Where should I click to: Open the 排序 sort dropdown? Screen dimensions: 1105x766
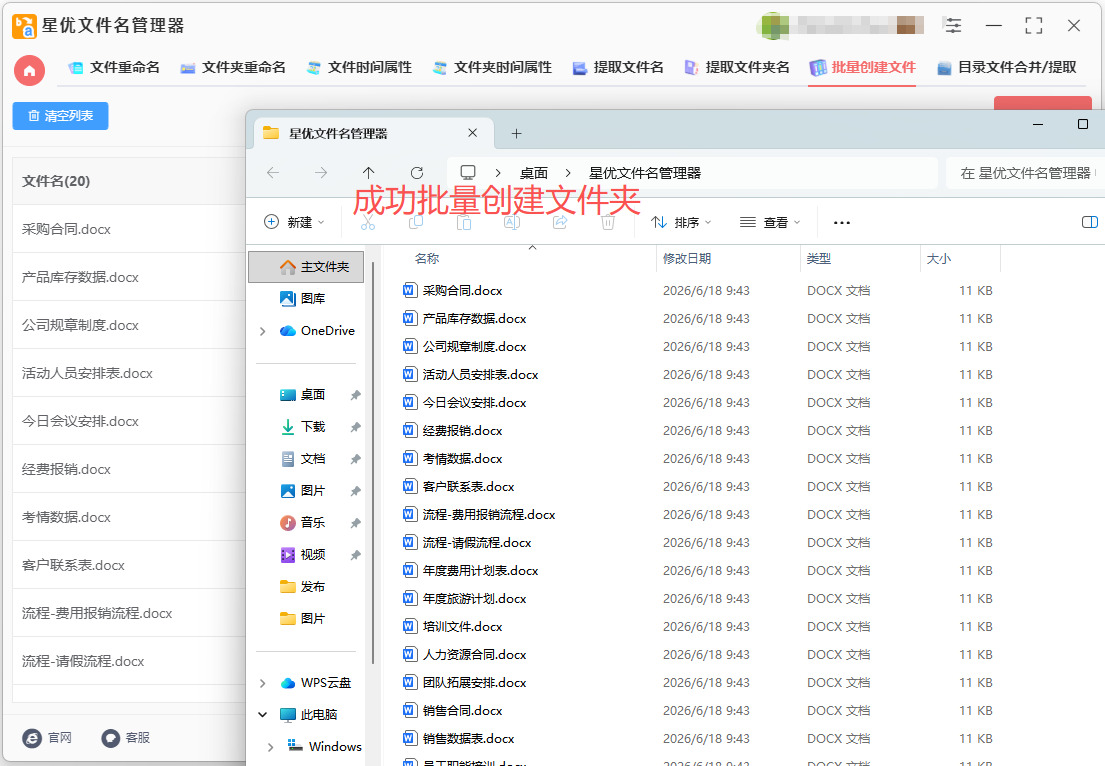coord(681,223)
